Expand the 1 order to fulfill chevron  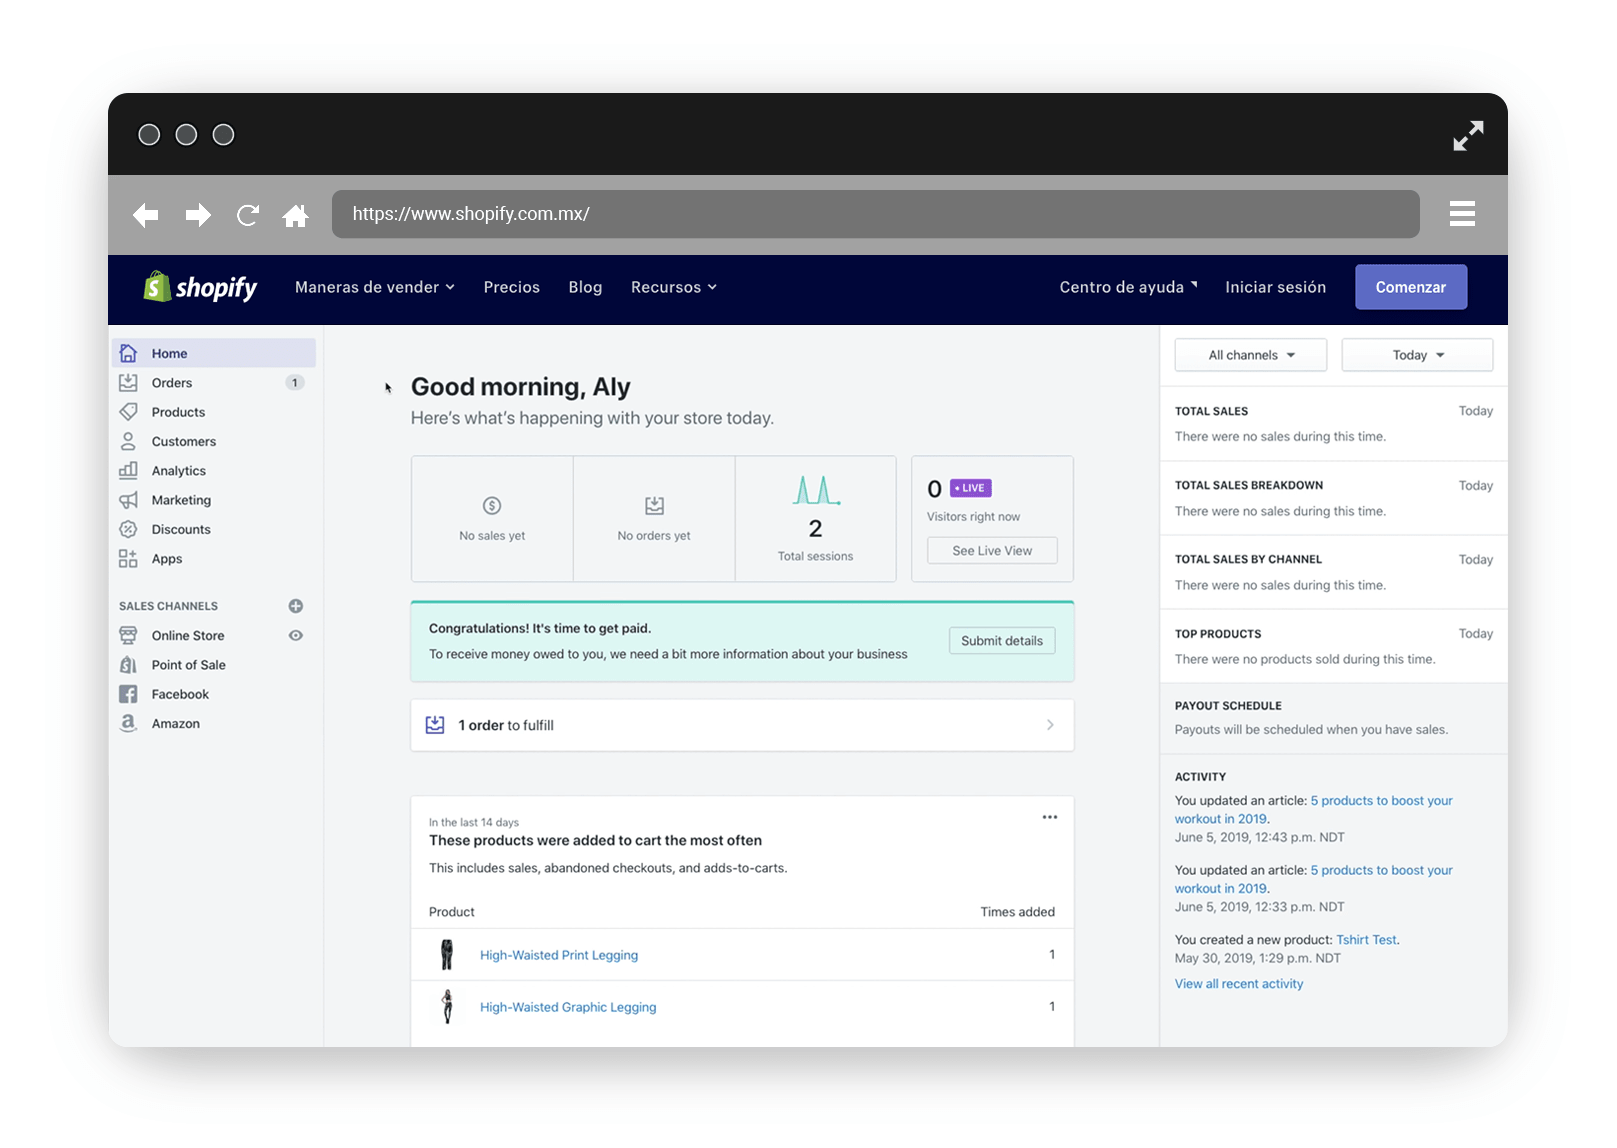(1050, 725)
